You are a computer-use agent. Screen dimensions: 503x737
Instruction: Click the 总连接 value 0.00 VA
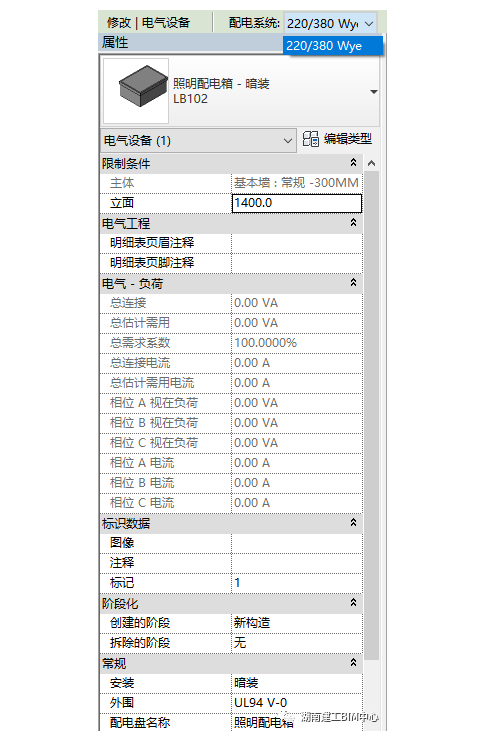297,303
